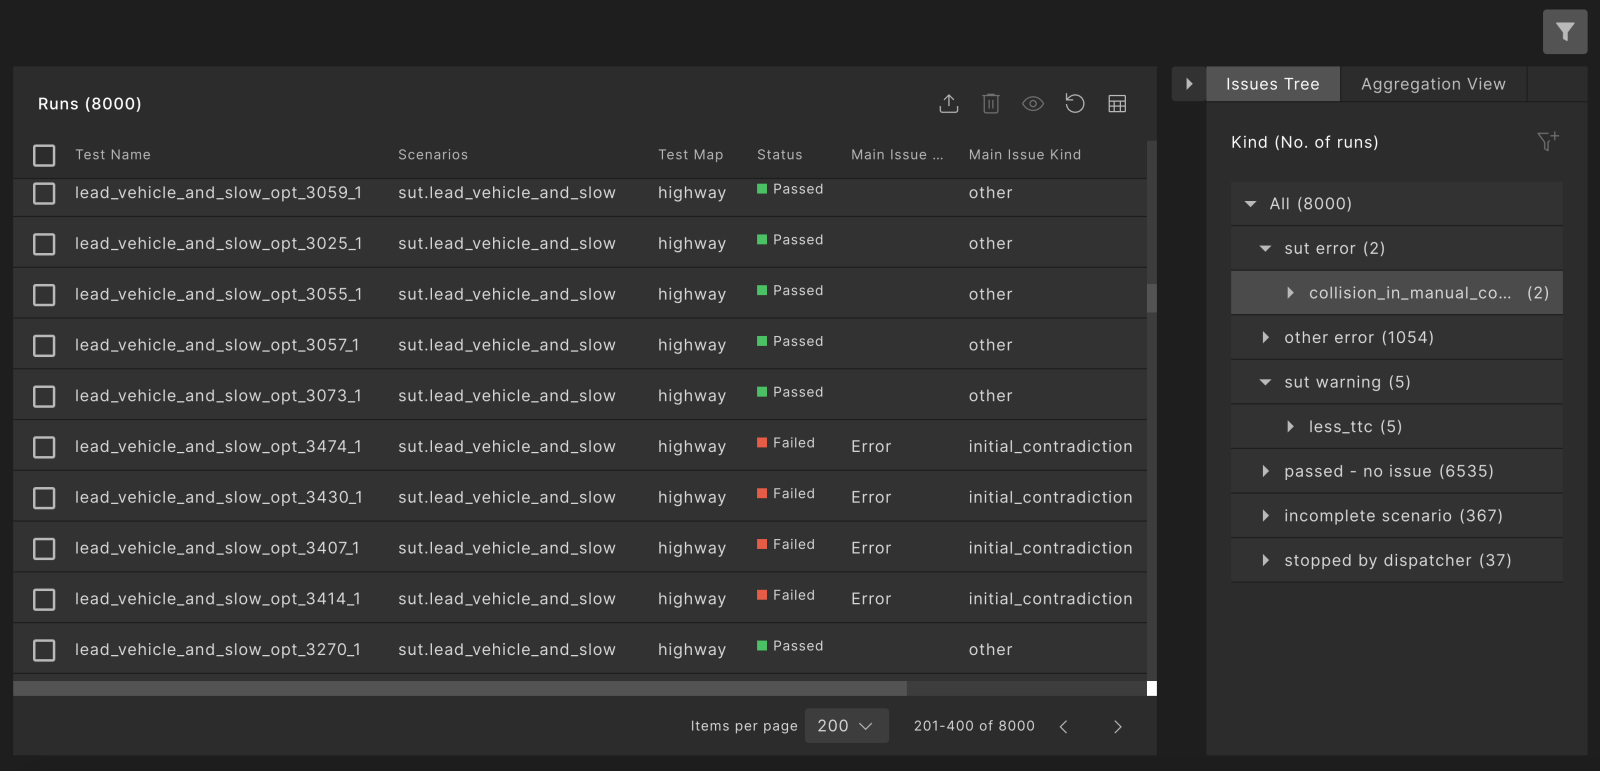The image size is (1600, 771).
Task: Go to the previous page of runs
Action: [1063, 727]
